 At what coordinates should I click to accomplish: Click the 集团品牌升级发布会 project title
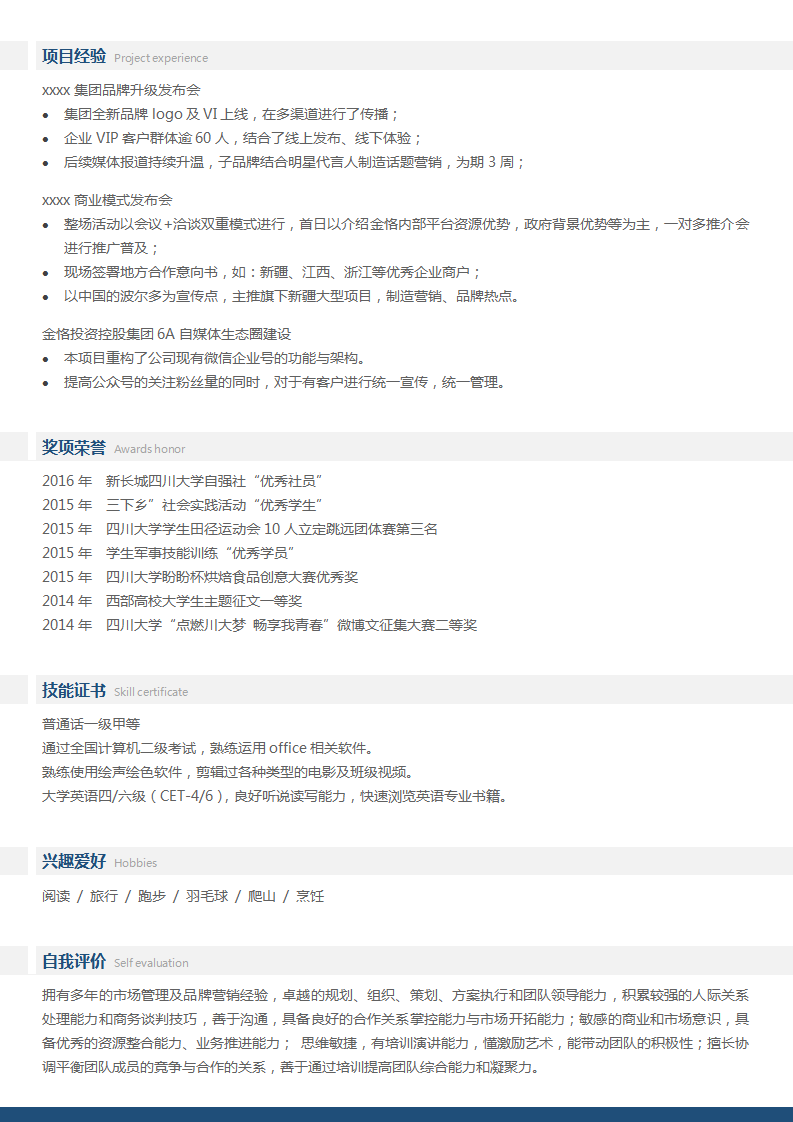(x=121, y=90)
